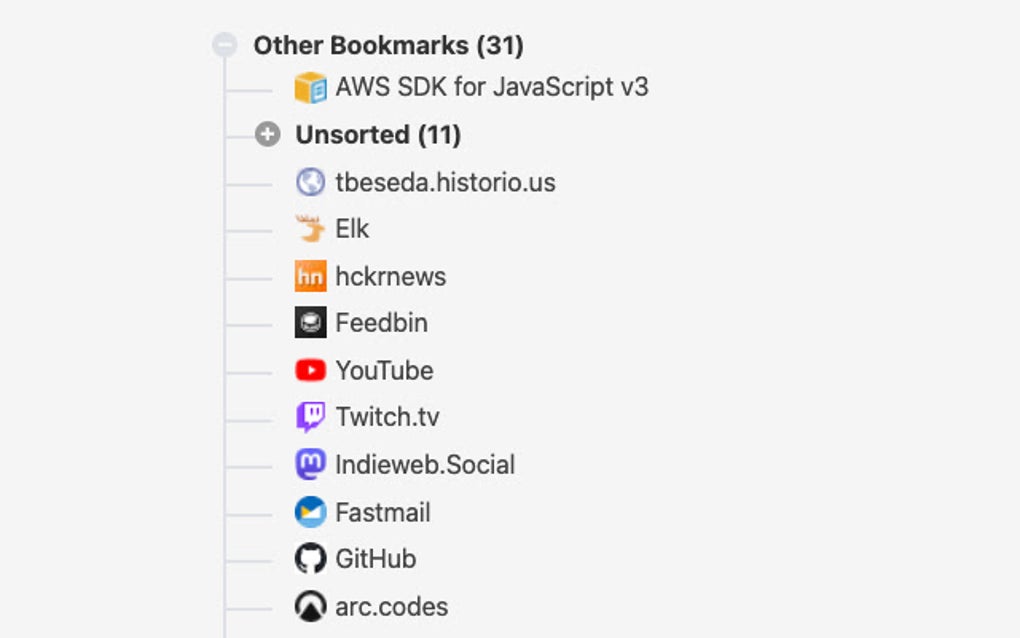The height and width of the screenshot is (638, 1020).
Task: Click the Feedbin favicon
Action: pyautogui.click(x=311, y=322)
